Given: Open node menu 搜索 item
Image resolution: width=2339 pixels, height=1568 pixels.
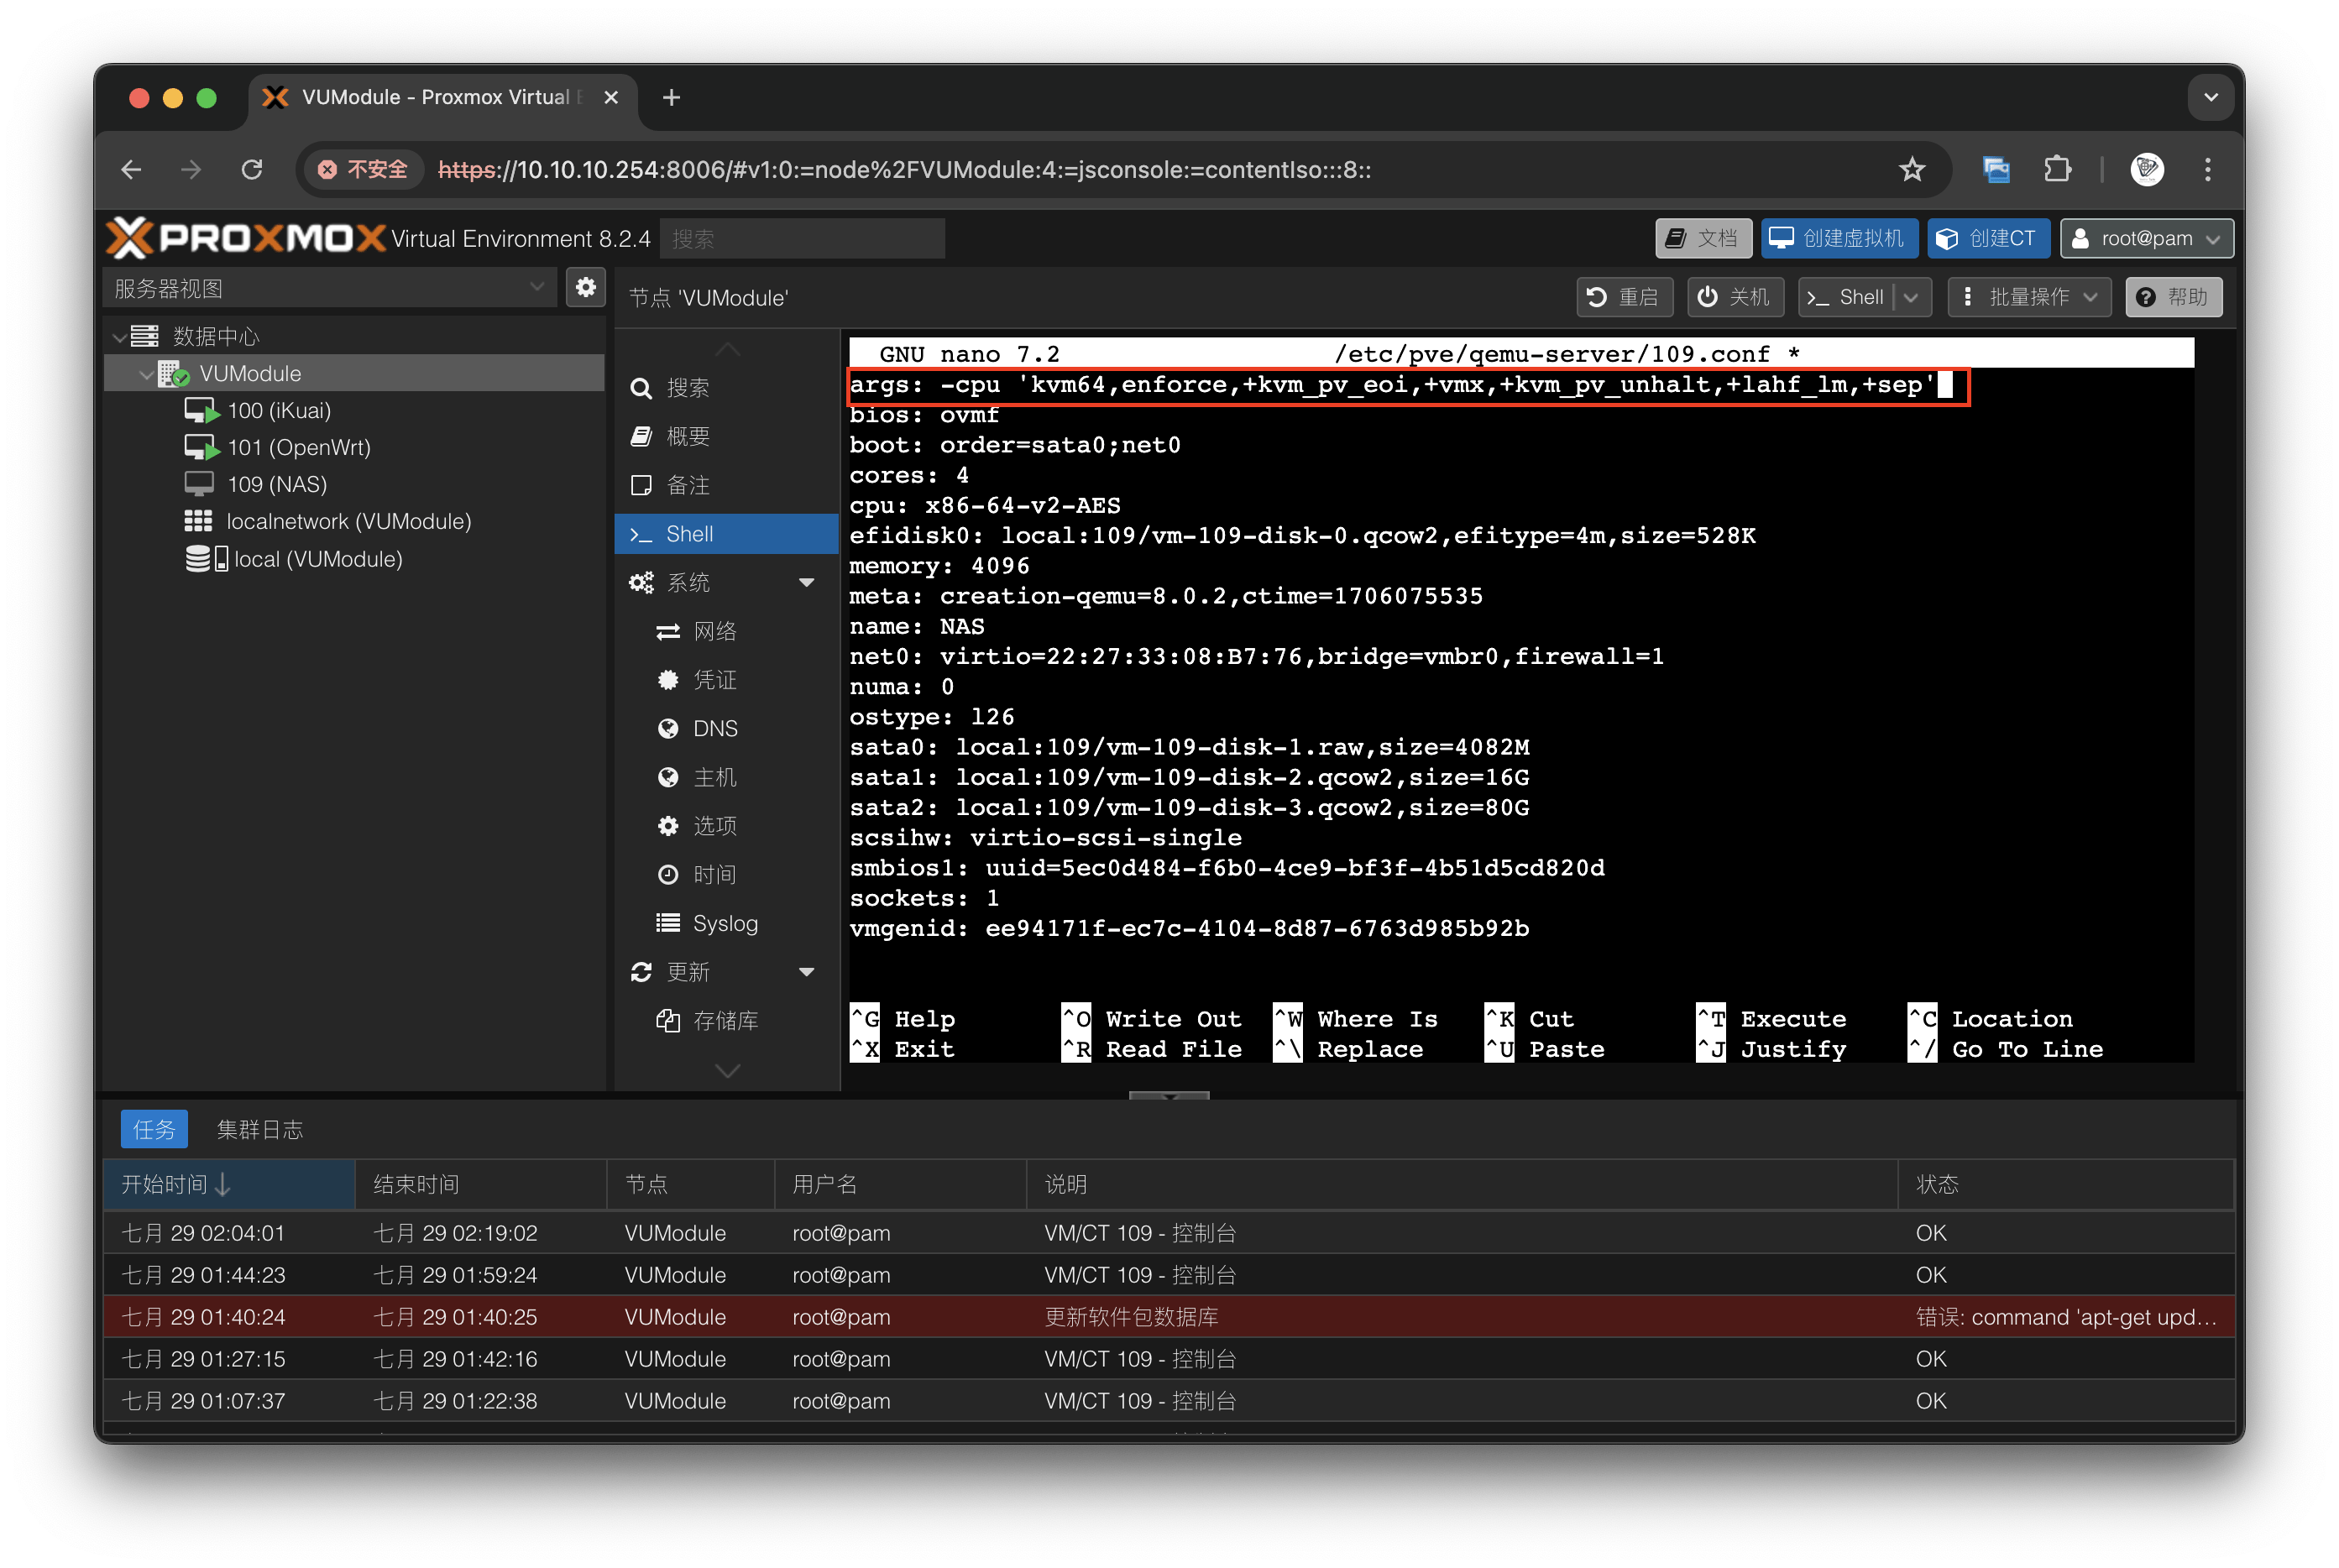Looking at the screenshot, I should 726,388.
